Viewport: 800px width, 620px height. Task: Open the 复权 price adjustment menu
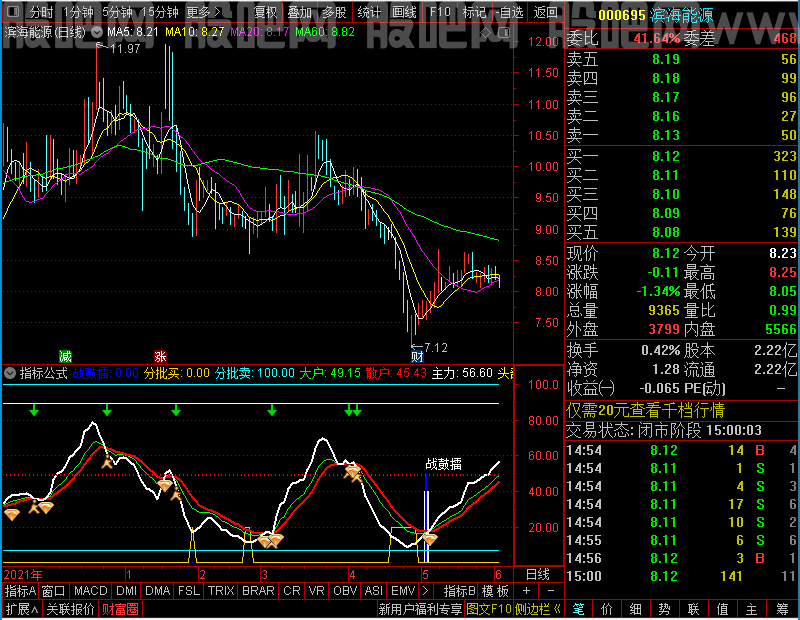pyautogui.click(x=265, y=12)
